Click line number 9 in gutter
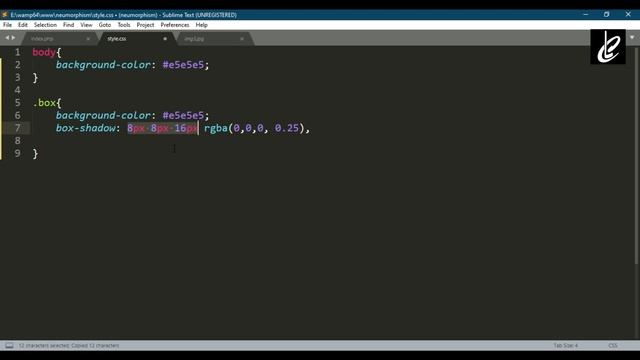The image size is (640, 360). 18,153
